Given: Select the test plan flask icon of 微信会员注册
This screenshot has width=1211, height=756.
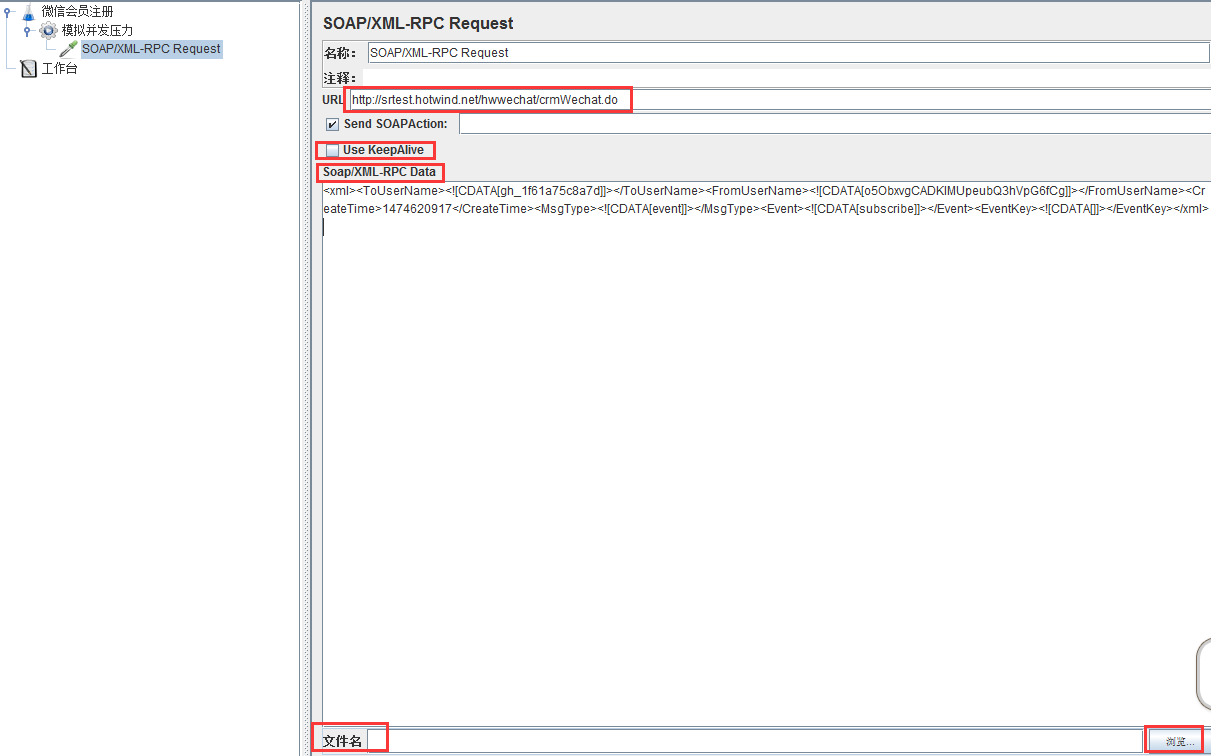Looking at the screenshot, I should click(29, 11).
